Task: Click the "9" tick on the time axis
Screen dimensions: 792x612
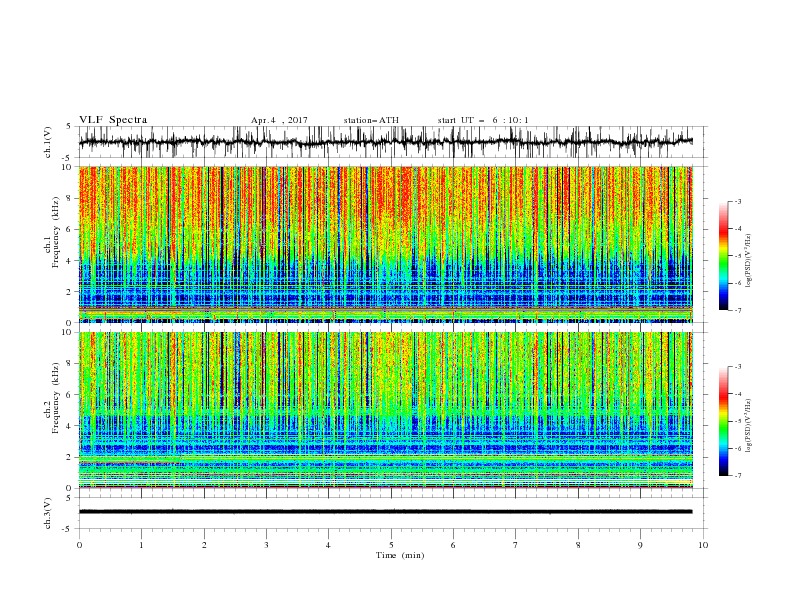Action: tap(640, 545)
